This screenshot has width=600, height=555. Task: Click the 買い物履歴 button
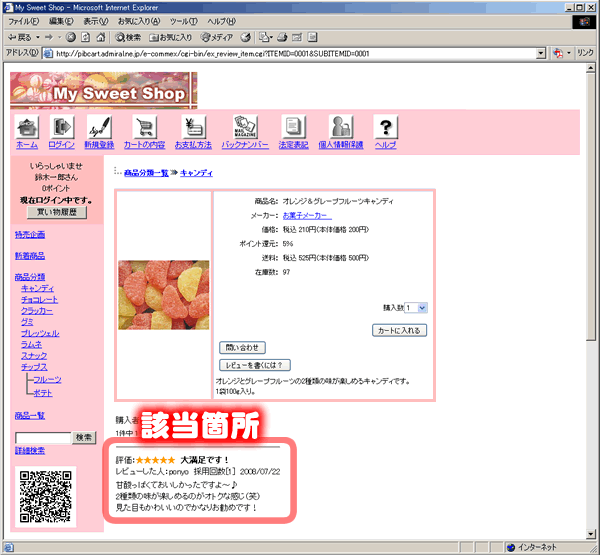tap(57, 212)
